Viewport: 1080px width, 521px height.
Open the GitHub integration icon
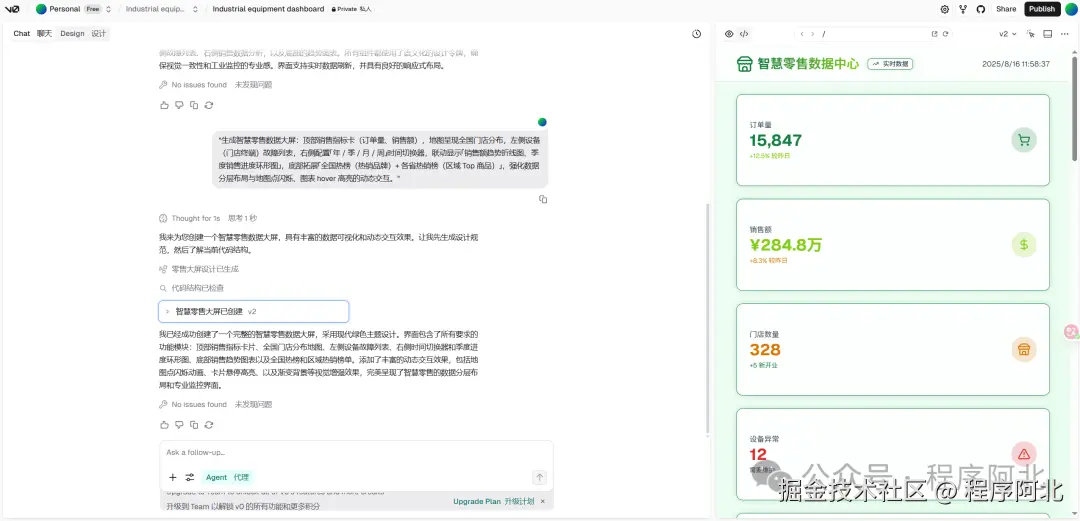(x=981, y=9)
